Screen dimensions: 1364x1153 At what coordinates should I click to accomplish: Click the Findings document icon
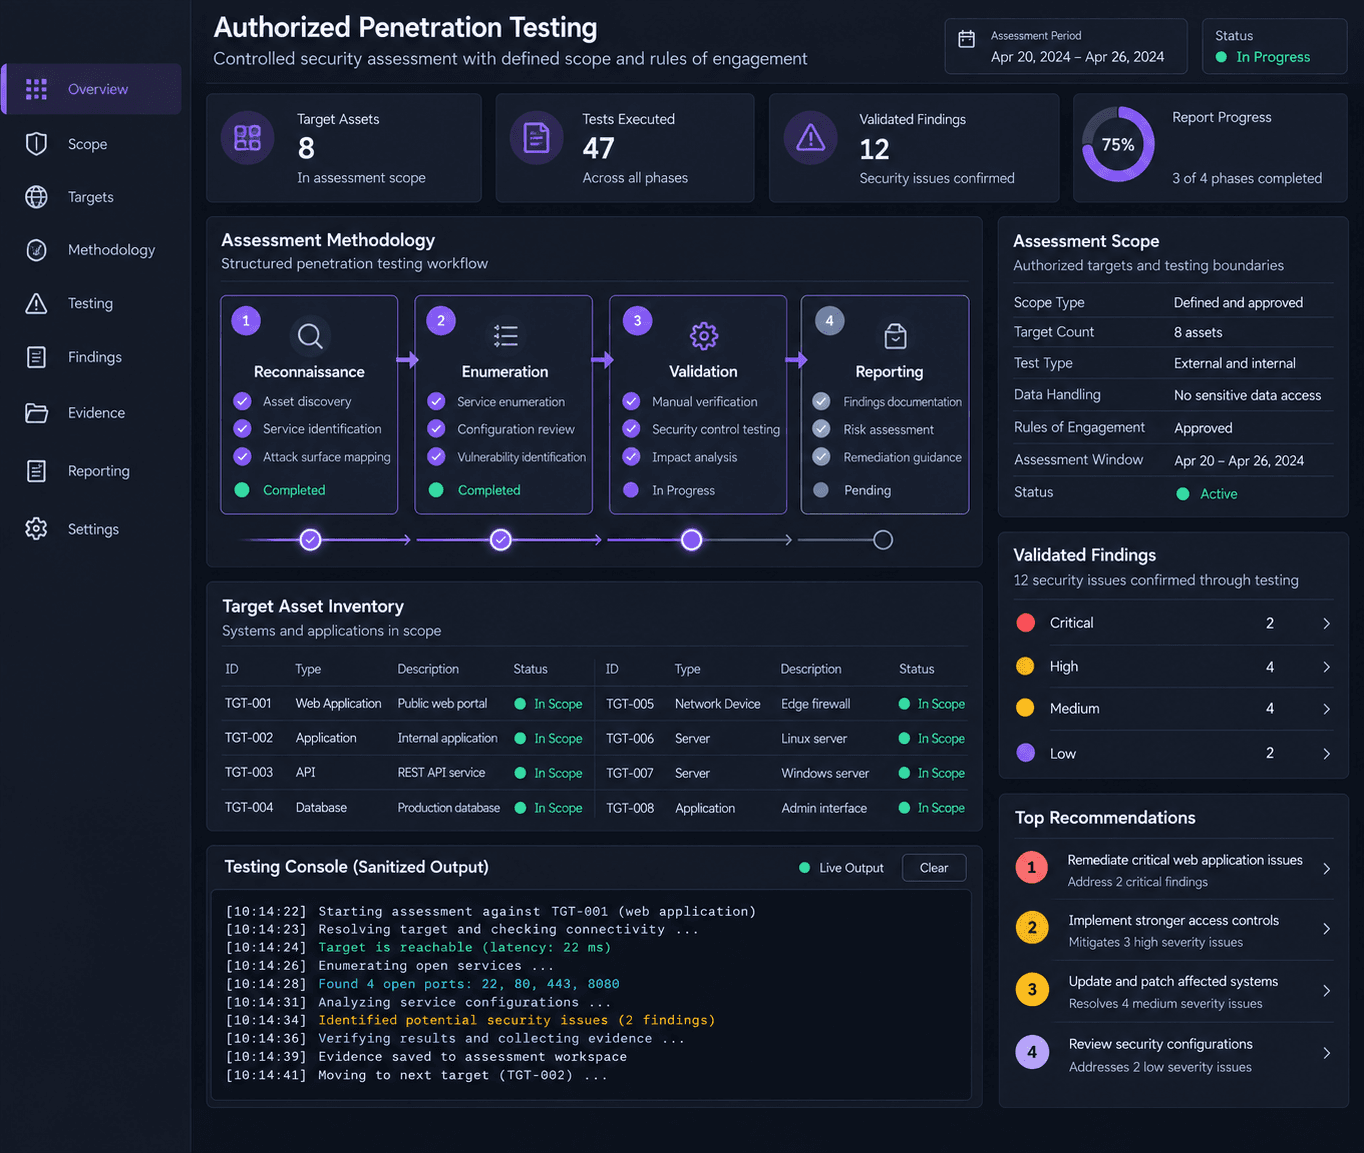[37, 357]
